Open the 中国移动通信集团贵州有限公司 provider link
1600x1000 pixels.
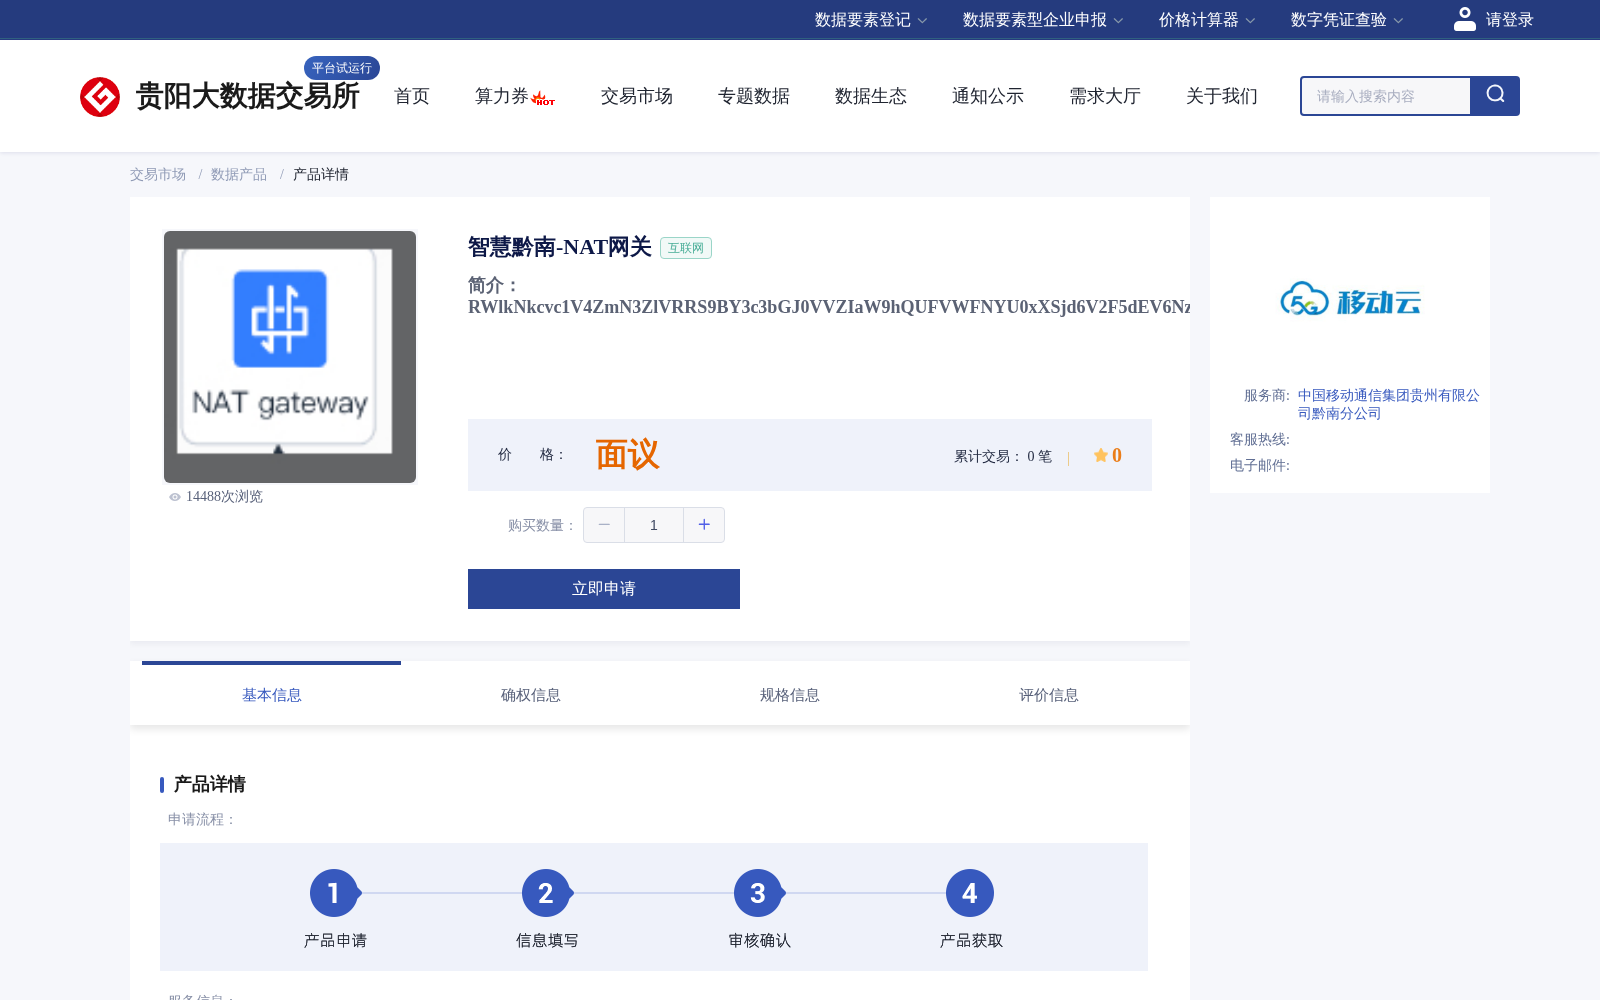pyautogui.click(x=1388, y=404)
